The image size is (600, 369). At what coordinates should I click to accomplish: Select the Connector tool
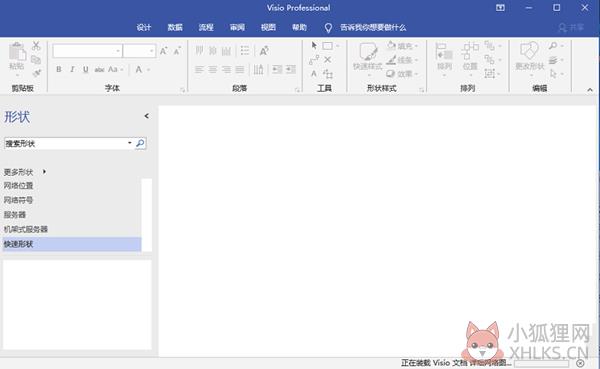coord(314,60)
